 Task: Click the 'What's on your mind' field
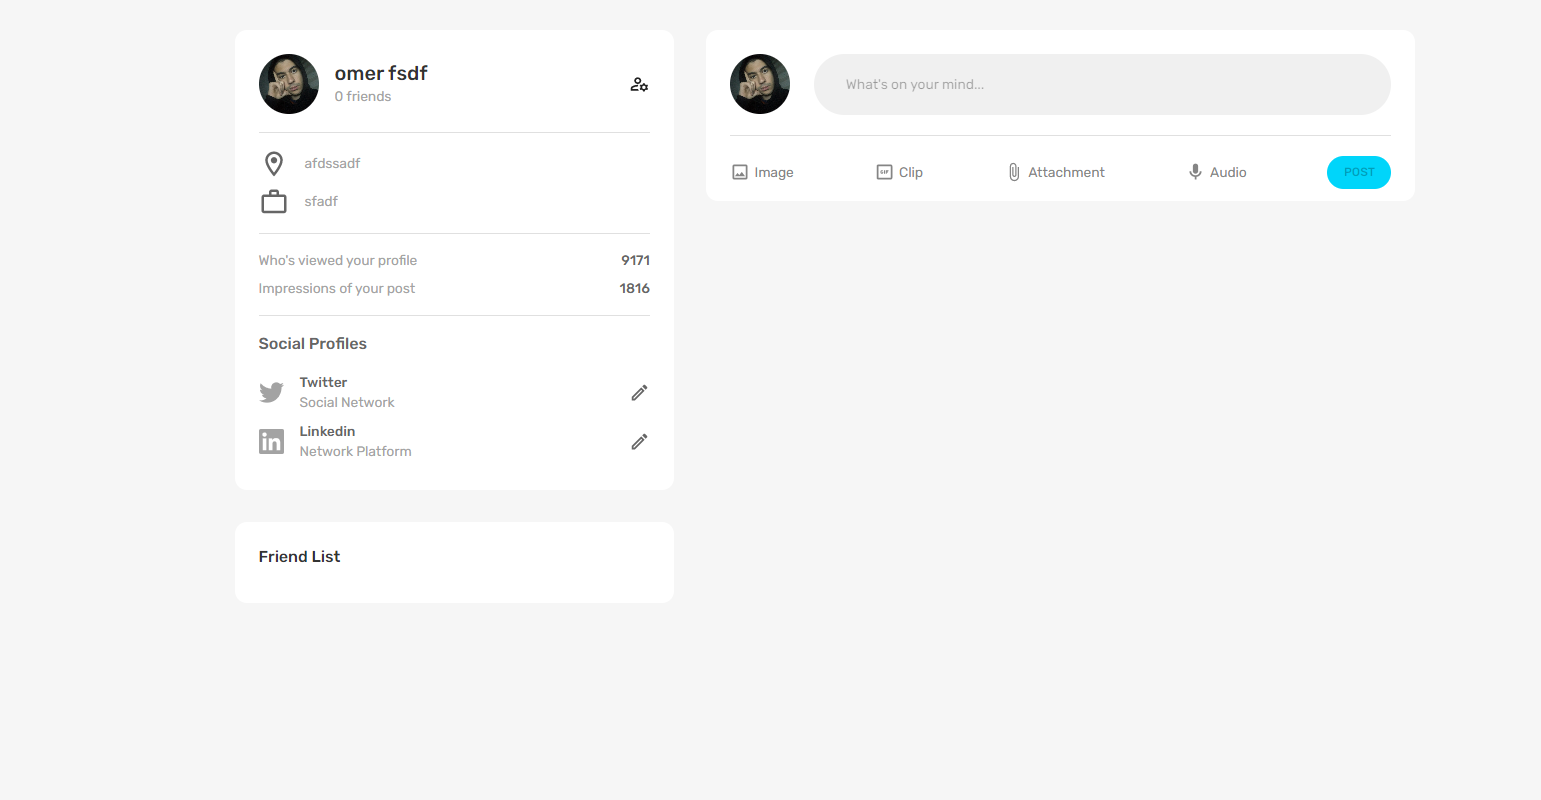click(1102, 84)
